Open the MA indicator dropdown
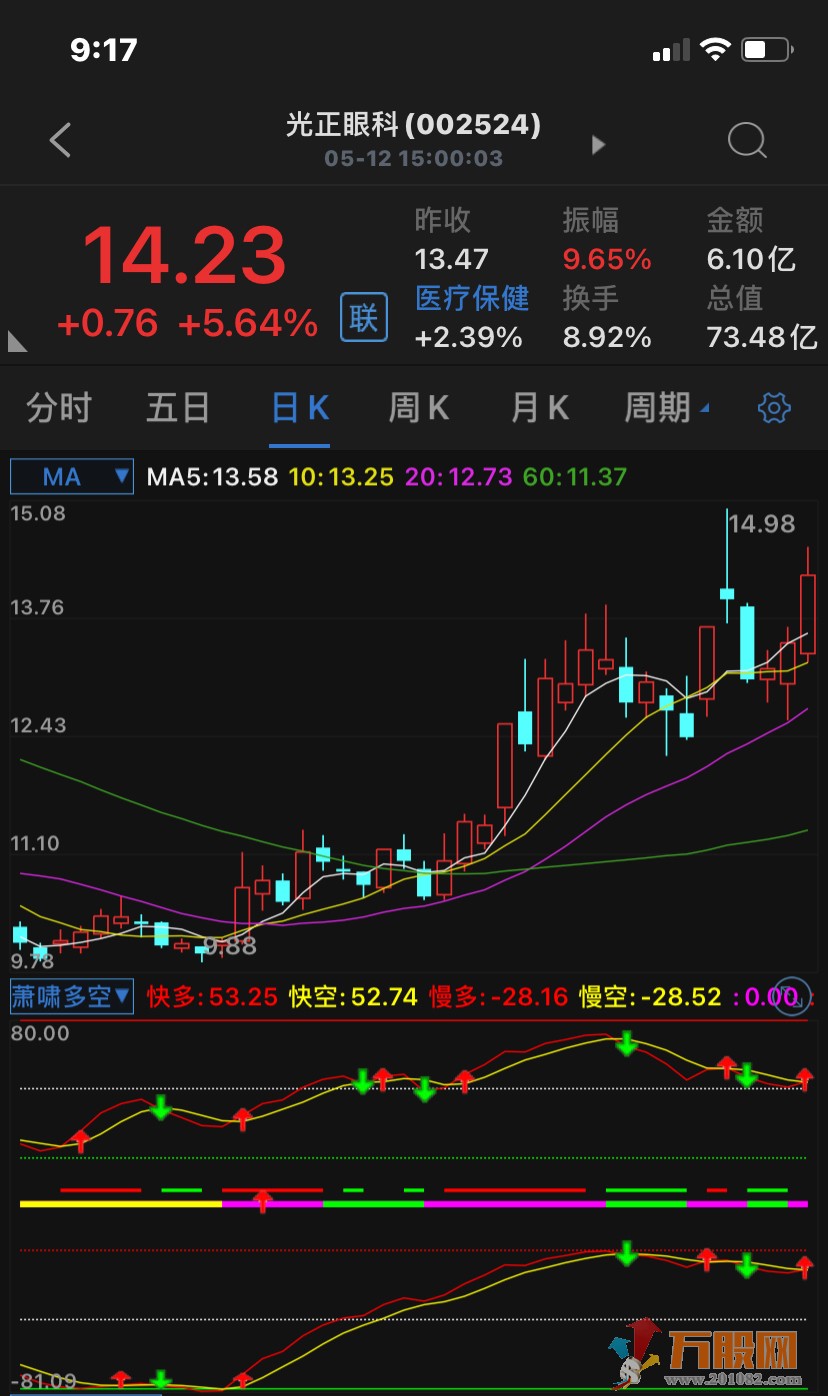The height and width of the screenshot is (1396, 828). (x=72, y=476)
